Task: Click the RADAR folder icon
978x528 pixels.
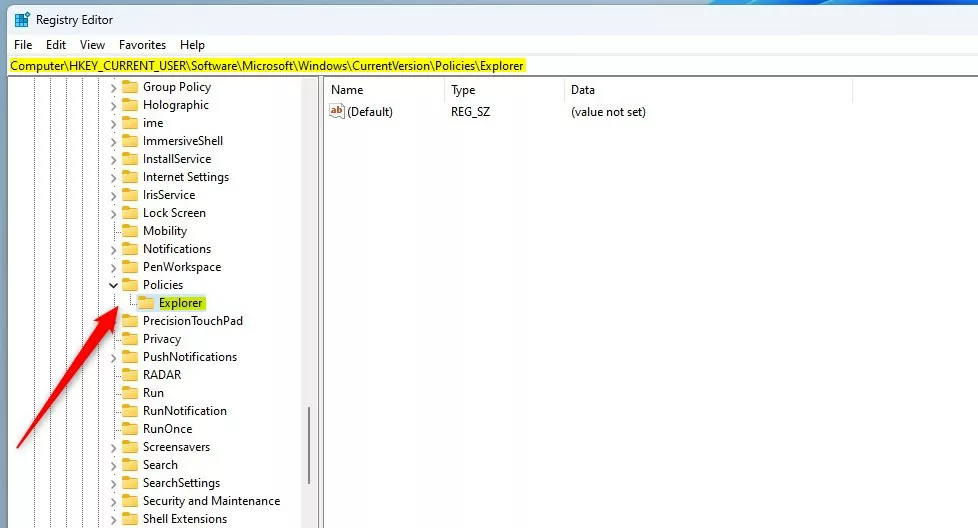Action: click(x=130, y=375)
